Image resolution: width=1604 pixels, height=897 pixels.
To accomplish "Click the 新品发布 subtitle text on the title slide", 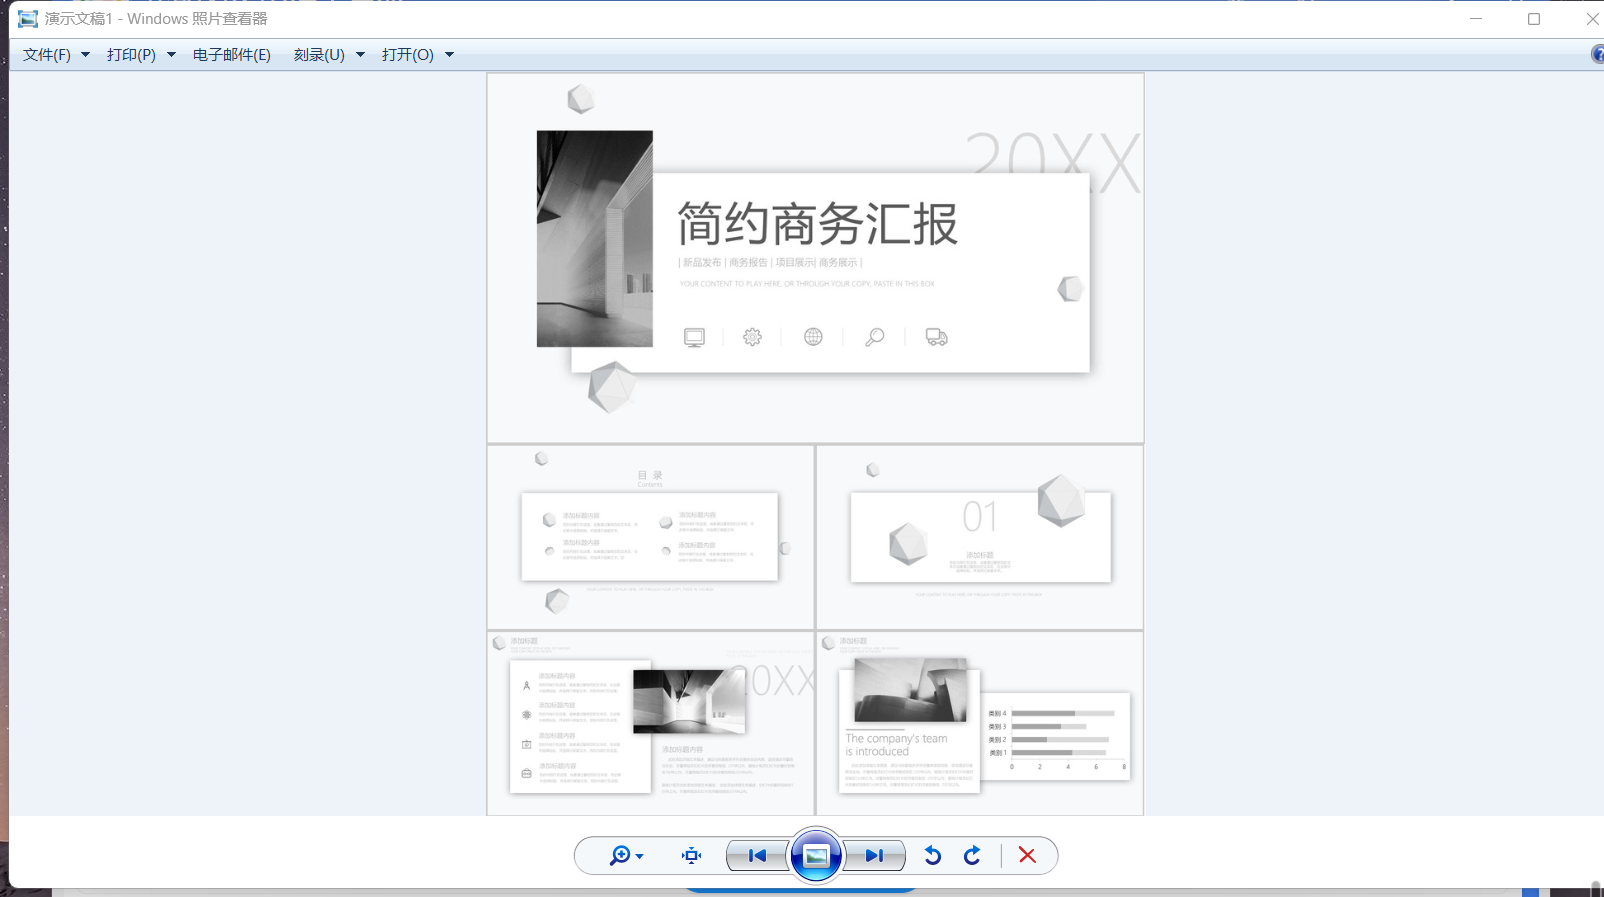I will (702, 263).
